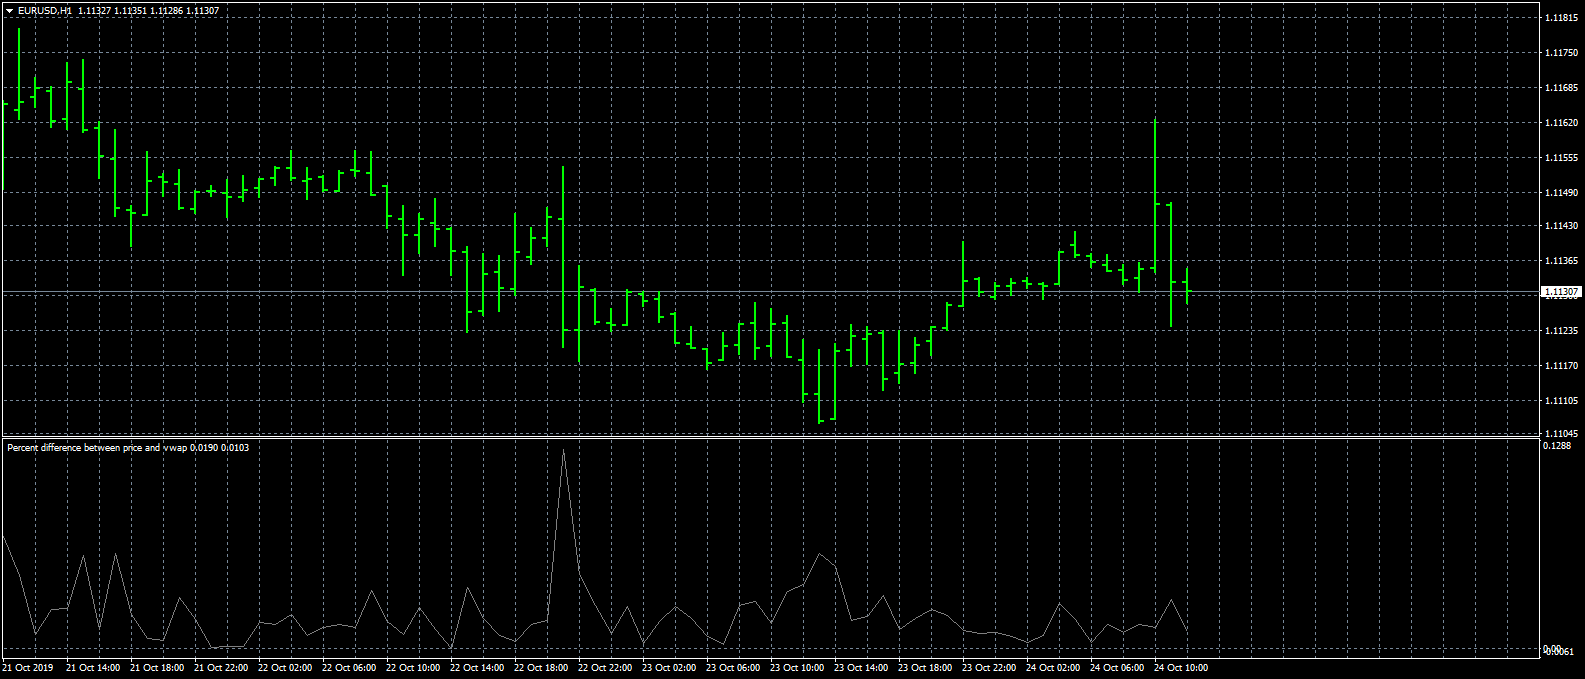This screenshot has height=679, width=1585.
Task: Click the 22 Oct 02:00 time label
Action: point(285,667)
